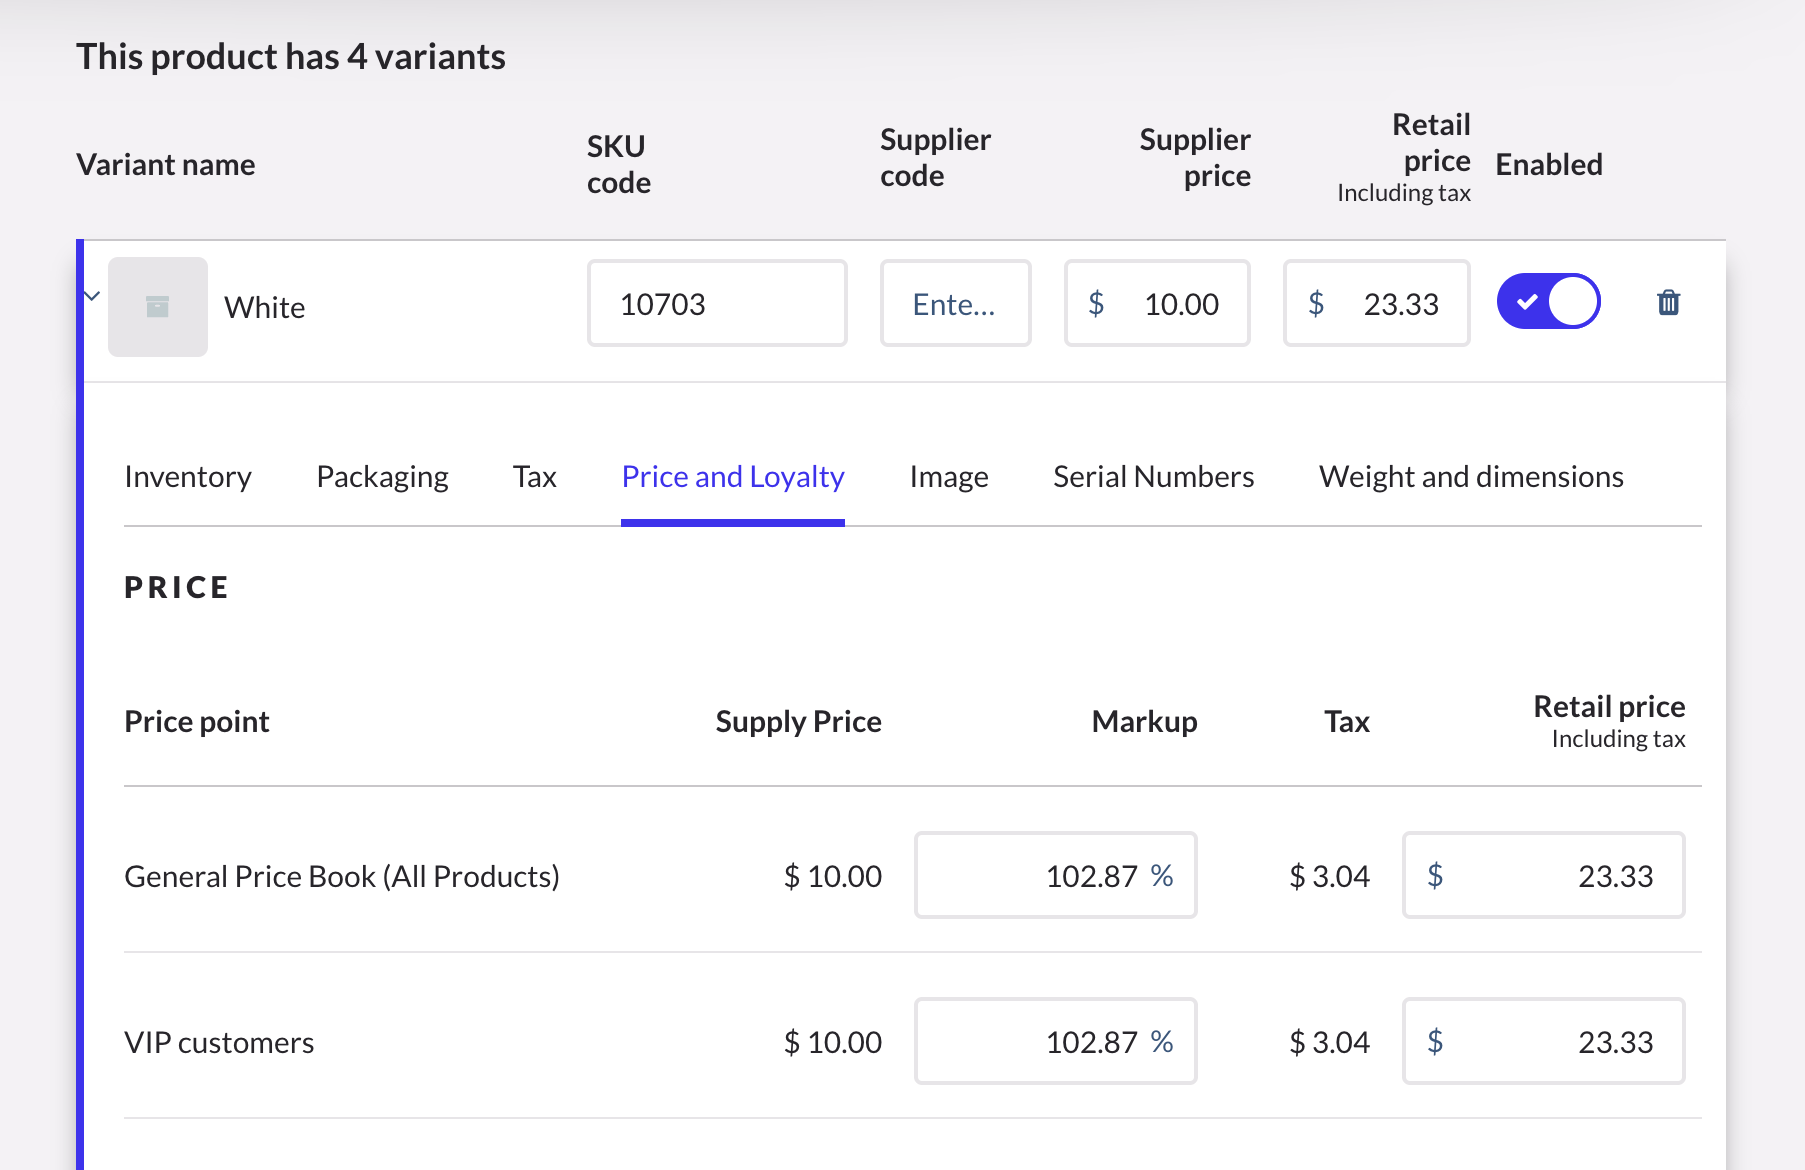
Task: Open the Inventory tab
Action: (x=188, y=477)
